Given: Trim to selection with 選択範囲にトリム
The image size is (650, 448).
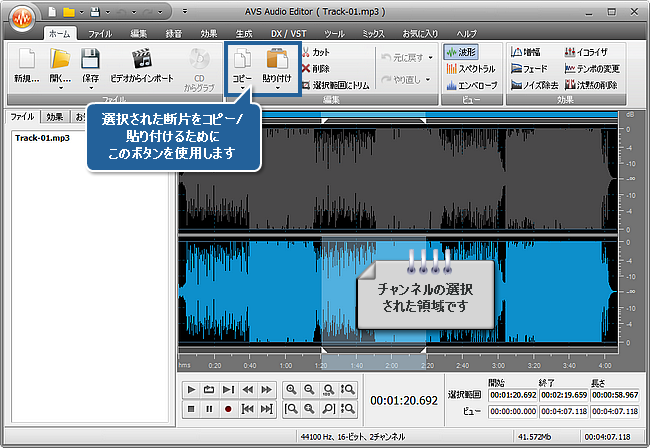Looking at the screenshot, I should (x=336, y=85).
